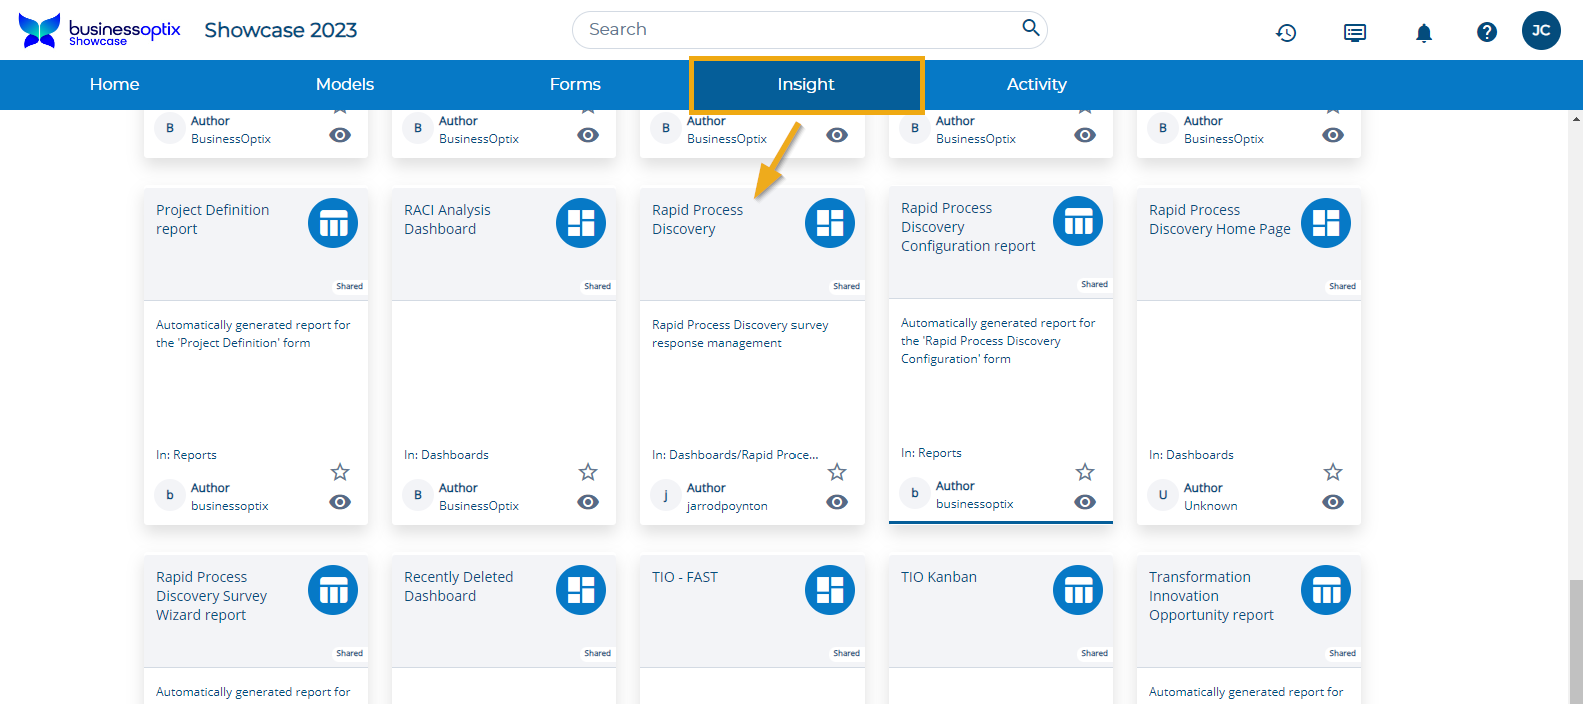Open the history clock icon in header
This screenshot has height=704, width=1583.
coord(1286,33)
